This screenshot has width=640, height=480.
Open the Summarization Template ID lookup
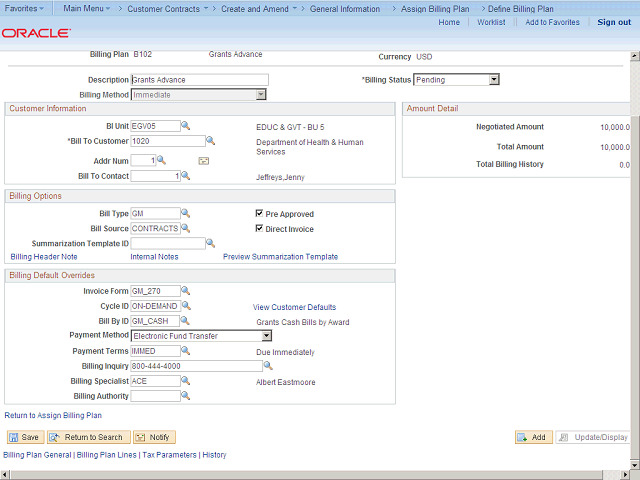tap(210, 243)
